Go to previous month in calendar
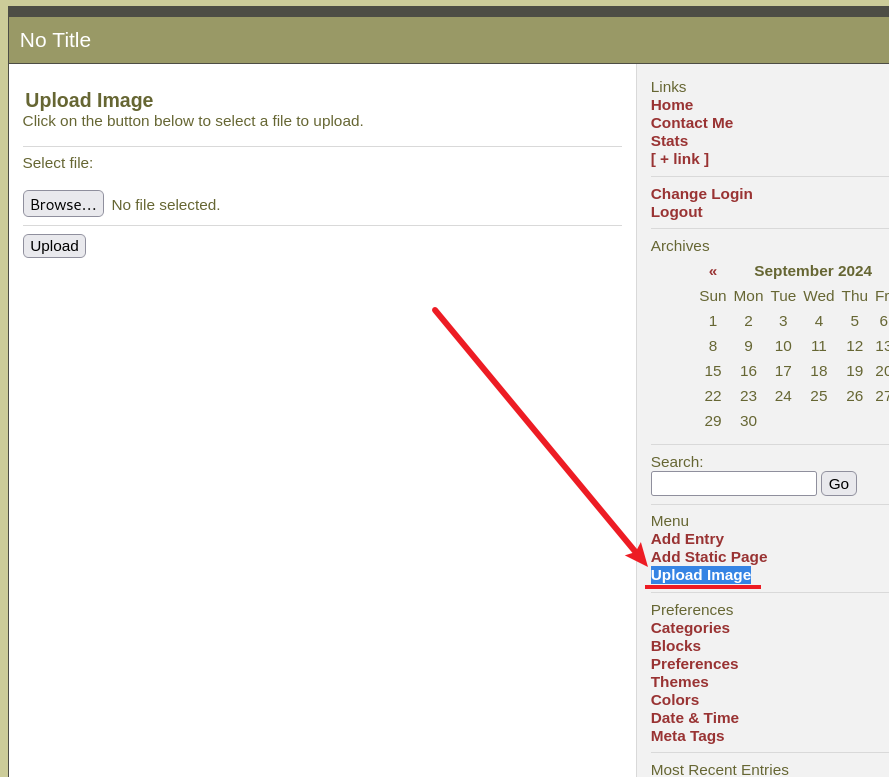The image size is (889, 777). pos(713,271)
